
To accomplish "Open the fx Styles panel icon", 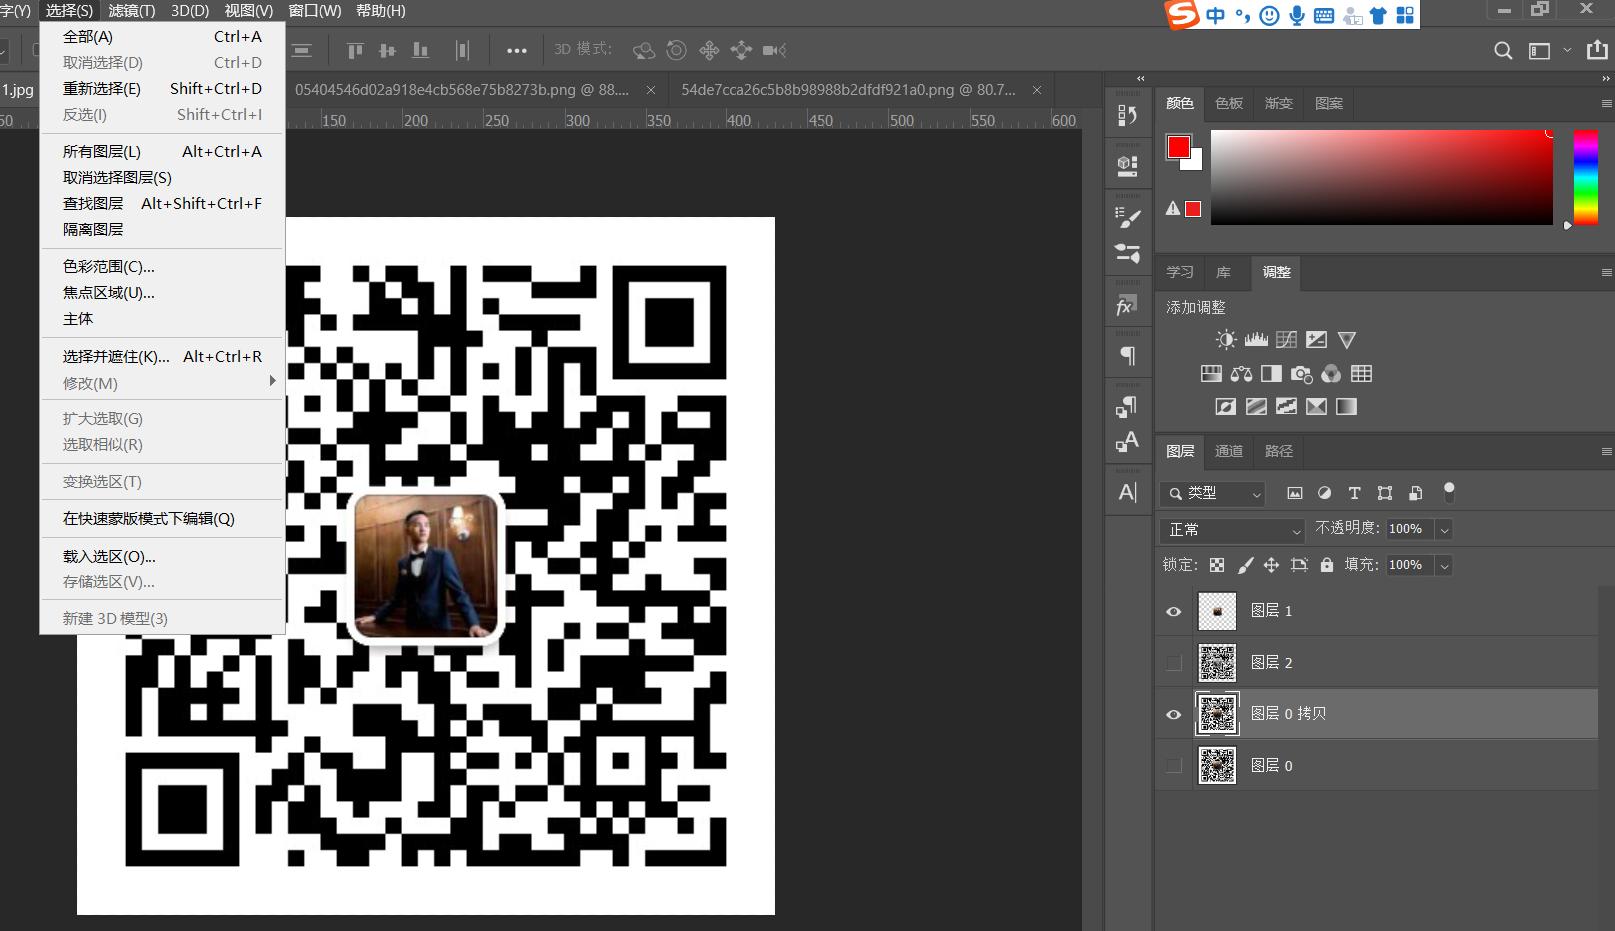I will click(1127, 306).
